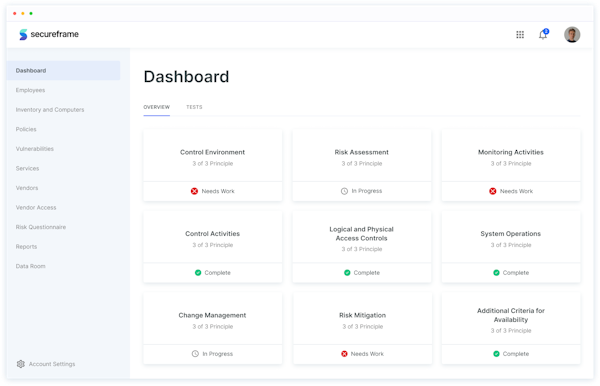The width and height of the screenshot is (600, 386).
Task: Open the user profile avatar
Action: tap(572, 34)
